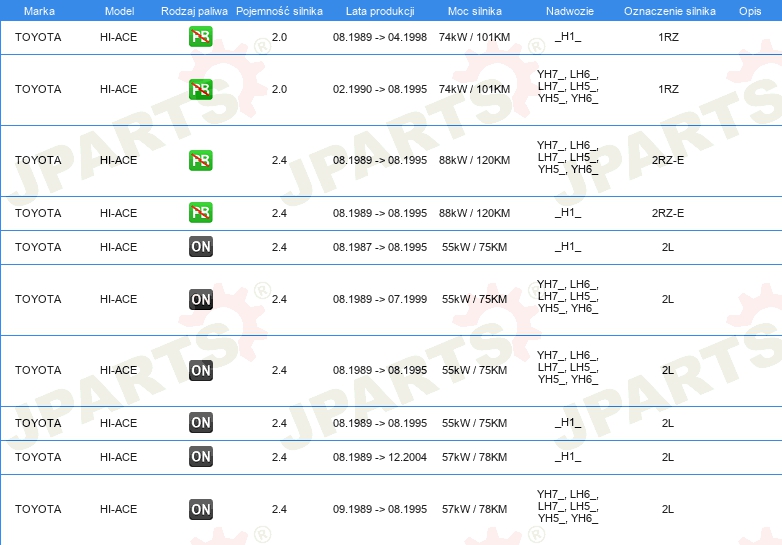782x545 pixels.
Task: Click HI-ACE in the 02.1990 row
Action: pyautogui.click(x=118, y=89)
